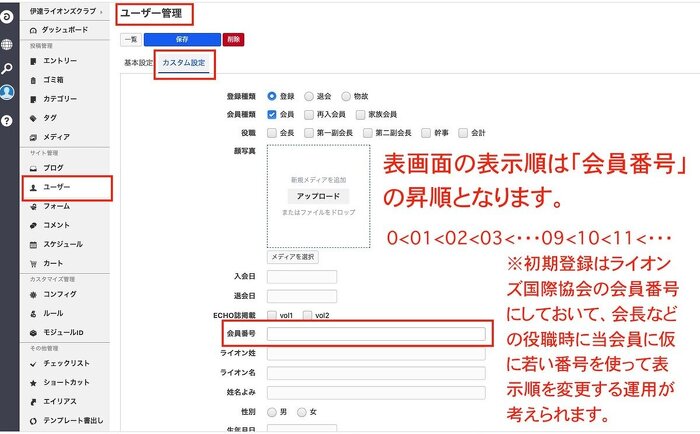Select 退会 radio button
The width and height of the screenshot is (700, 434).
coord(309,96)
